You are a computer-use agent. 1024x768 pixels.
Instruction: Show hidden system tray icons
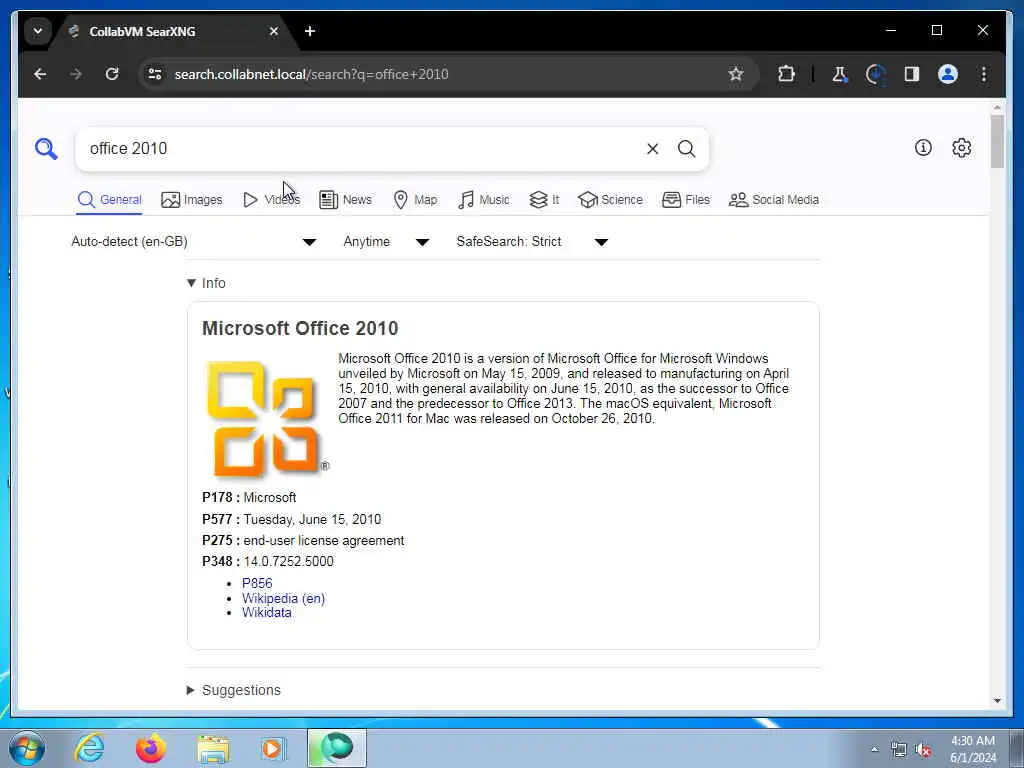point(874,750)
